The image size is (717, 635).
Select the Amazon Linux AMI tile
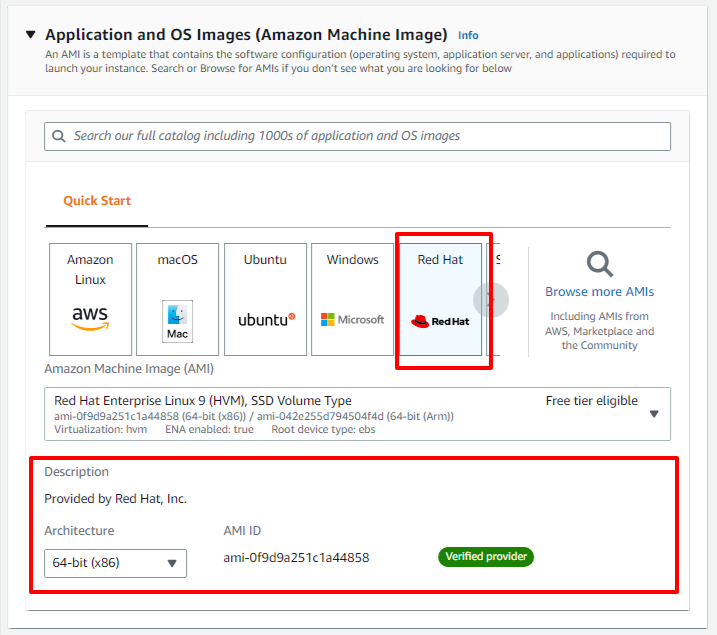click(90, 299)
